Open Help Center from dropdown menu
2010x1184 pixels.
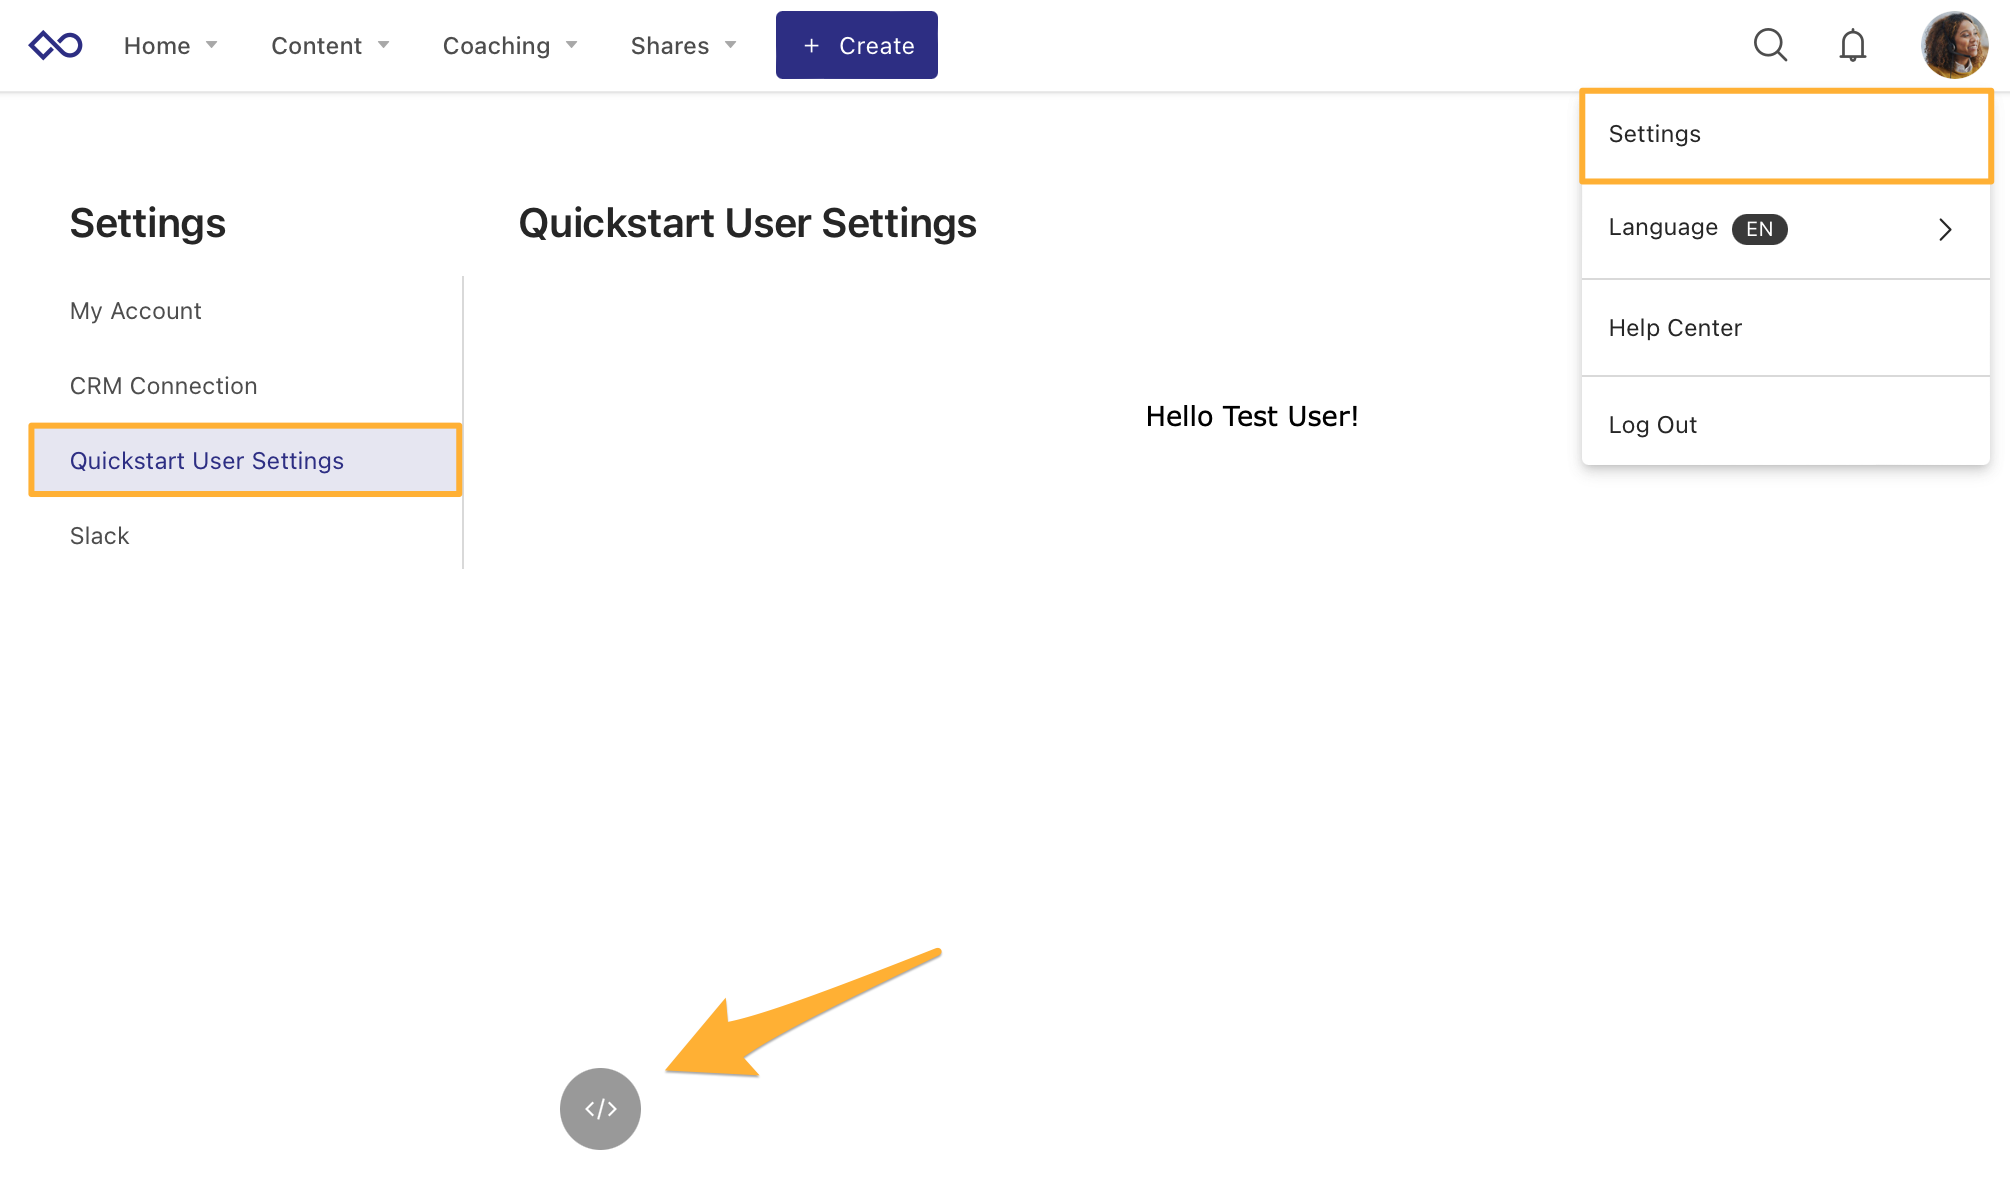tap(1675, 327)
